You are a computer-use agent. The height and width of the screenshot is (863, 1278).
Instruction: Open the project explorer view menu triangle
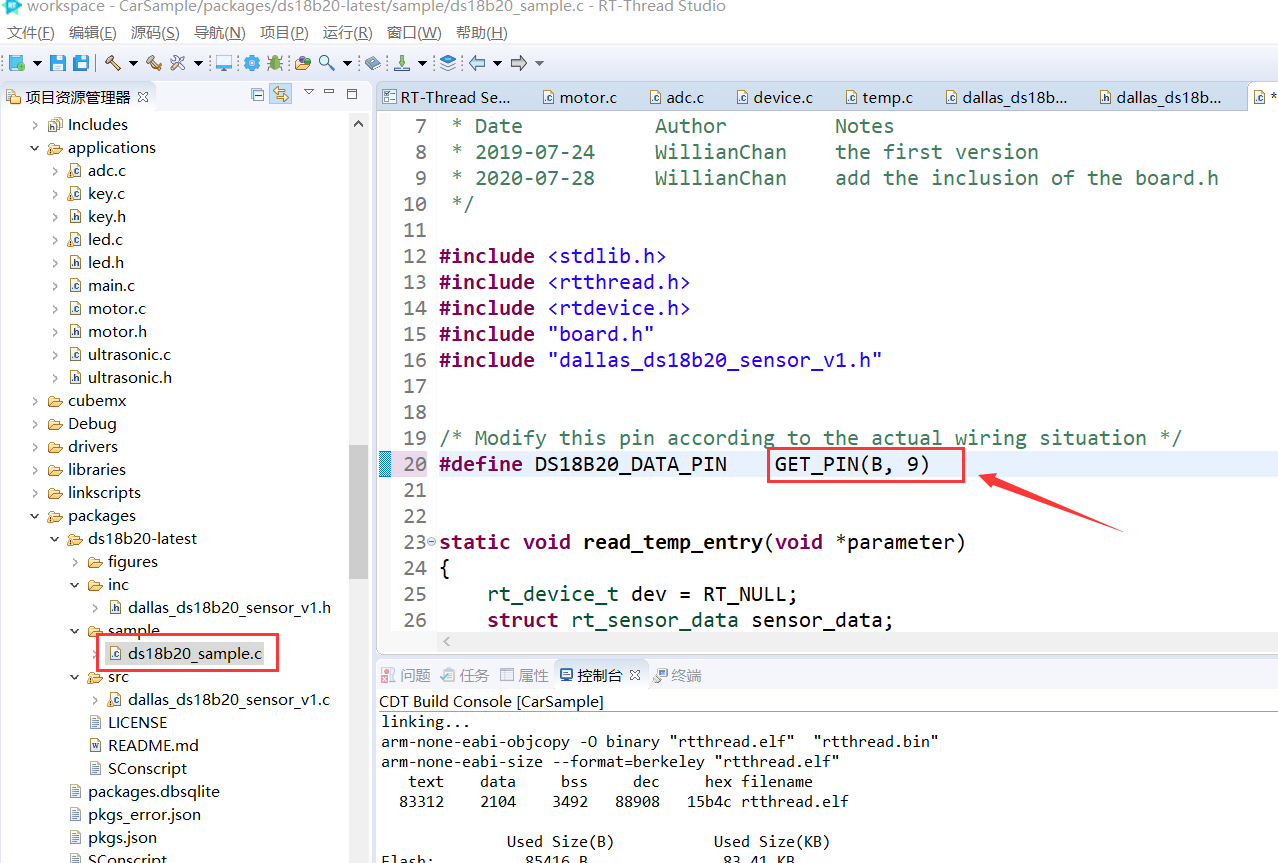tap(309, 92)
